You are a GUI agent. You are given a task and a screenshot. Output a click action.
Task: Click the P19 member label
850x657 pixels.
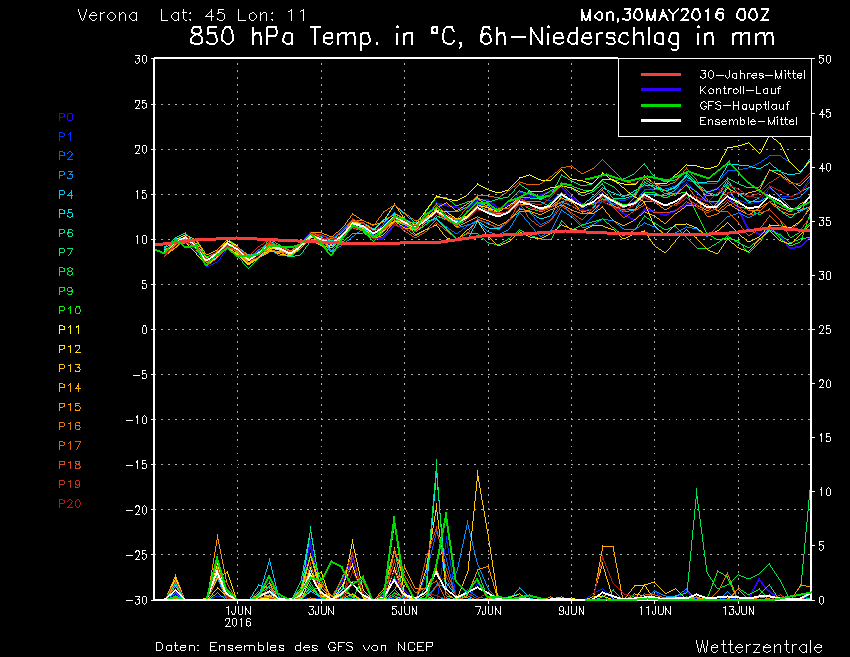(x=69, y=484)
